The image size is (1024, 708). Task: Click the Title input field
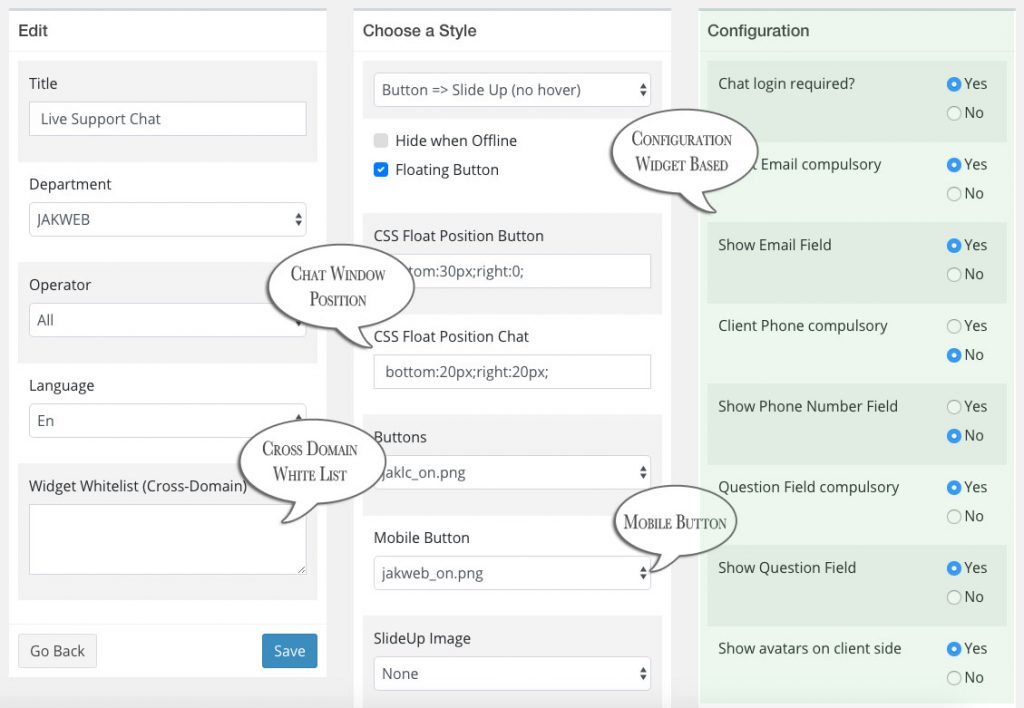click(167, 118)
